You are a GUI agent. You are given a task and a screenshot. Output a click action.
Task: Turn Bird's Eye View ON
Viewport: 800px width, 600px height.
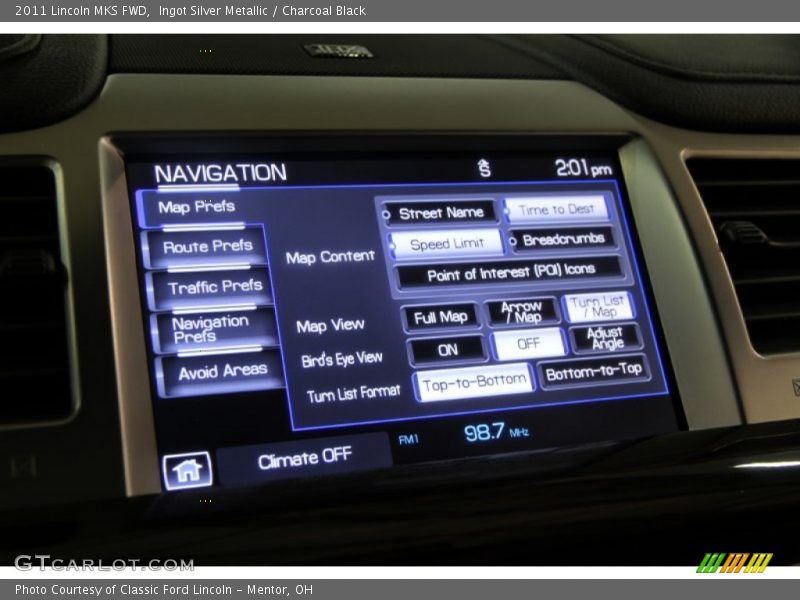[447, 350]
